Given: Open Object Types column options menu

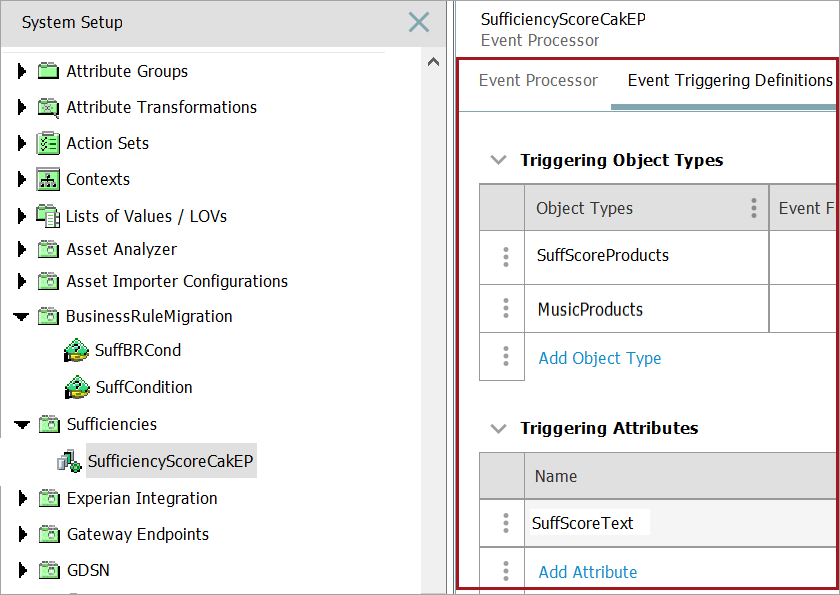Looking at the screenshot, I should [x=754, y=208].
